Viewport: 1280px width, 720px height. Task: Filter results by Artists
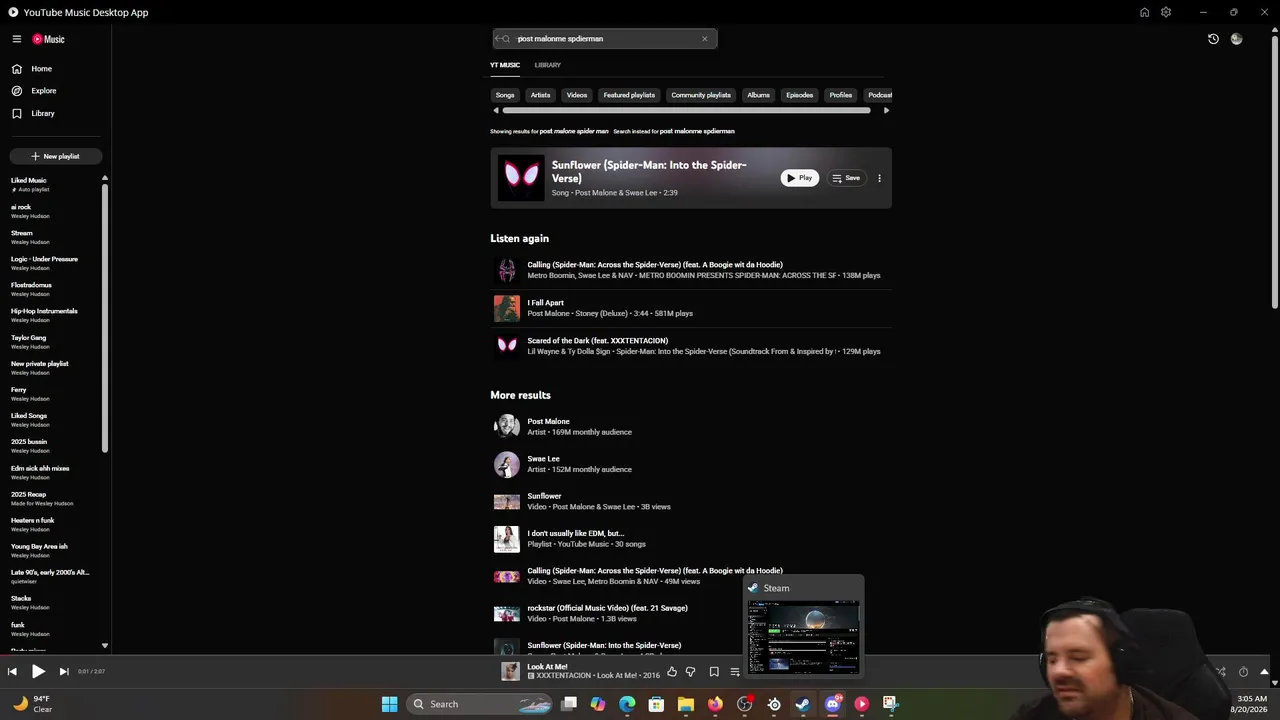[x=540, y=95]
